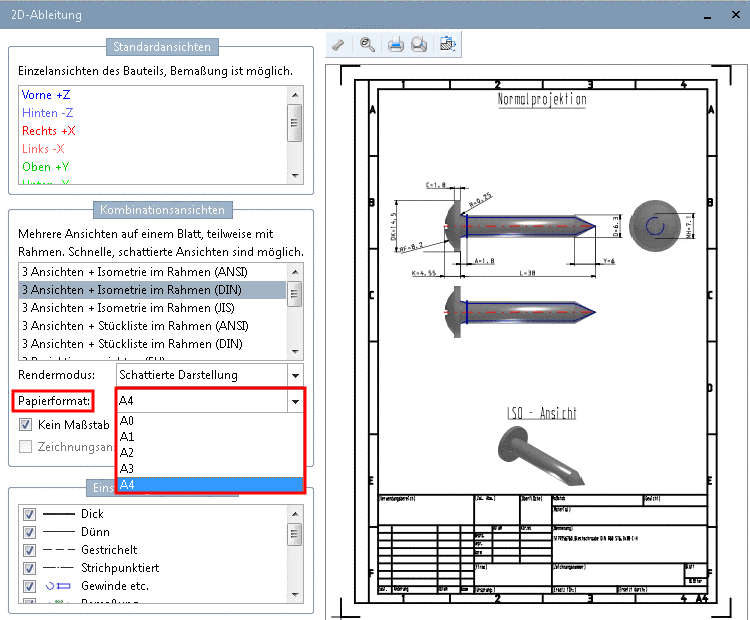Screen dimensions: 750x620
Task: Click the zoom magnifier toolbar icon
Action: click(368, 44)
